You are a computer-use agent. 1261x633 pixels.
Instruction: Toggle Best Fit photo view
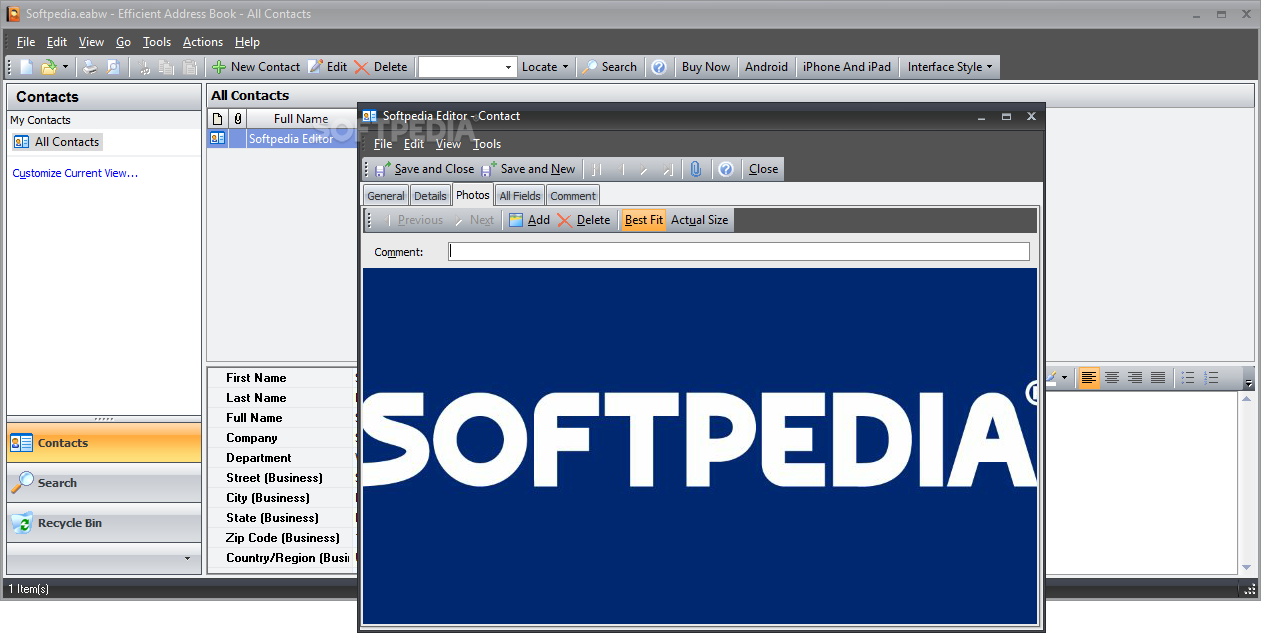pyautogui.click(x=643, y=220)
